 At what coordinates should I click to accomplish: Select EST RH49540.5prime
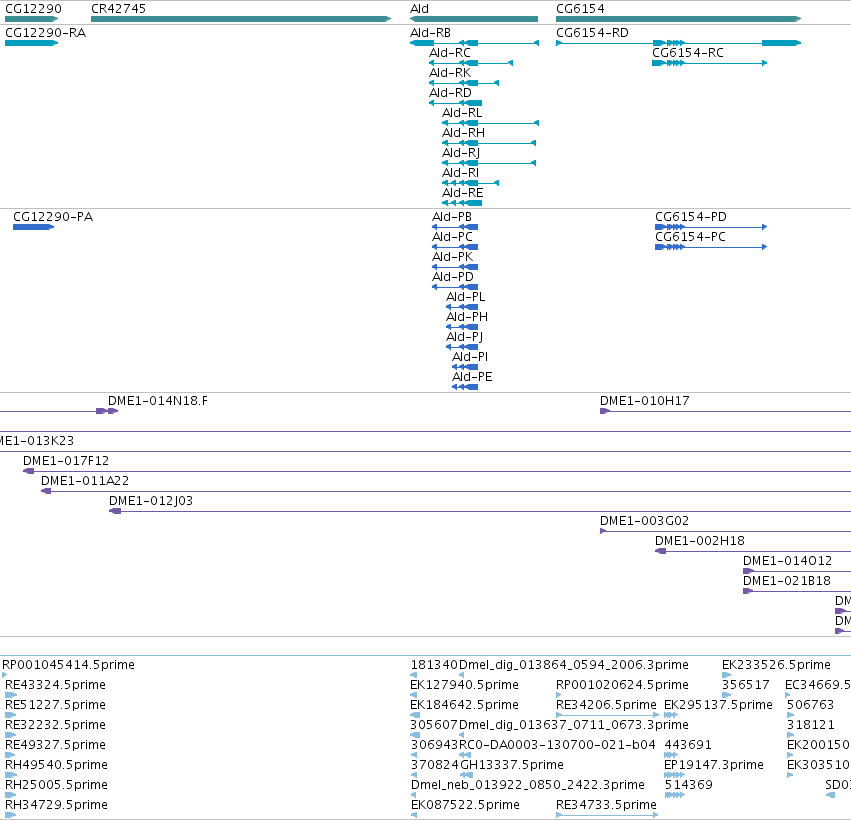pos(56,766)
